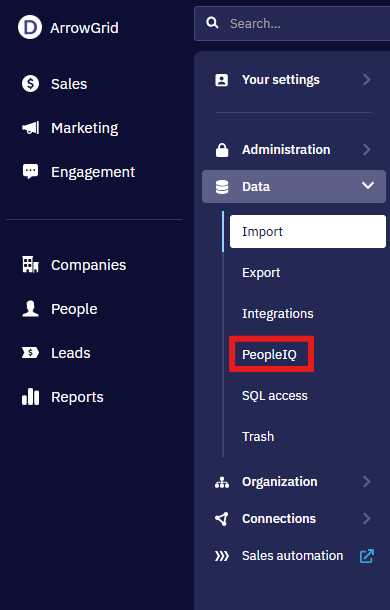The height and width of the screenshot is (610, 390).
Task: Click the Sales automation external link icon
Action: pos(367,556)
